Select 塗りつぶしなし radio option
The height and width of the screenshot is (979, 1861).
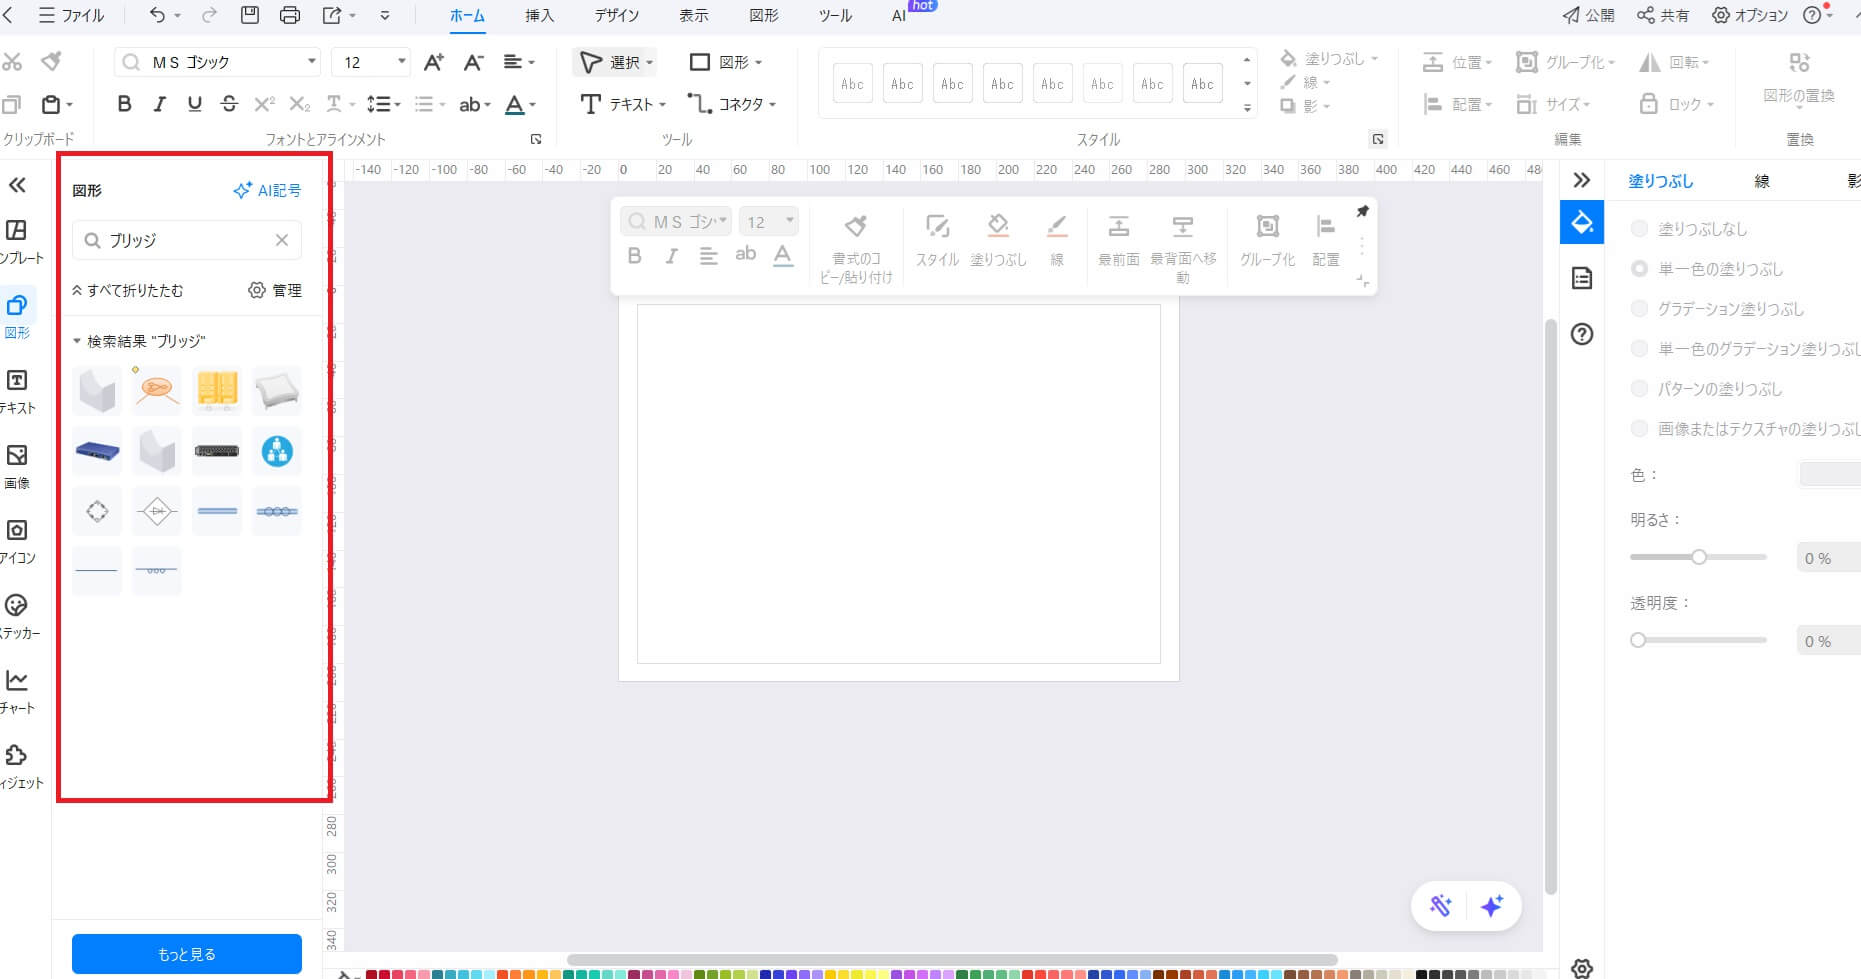tap(1639, 229)
